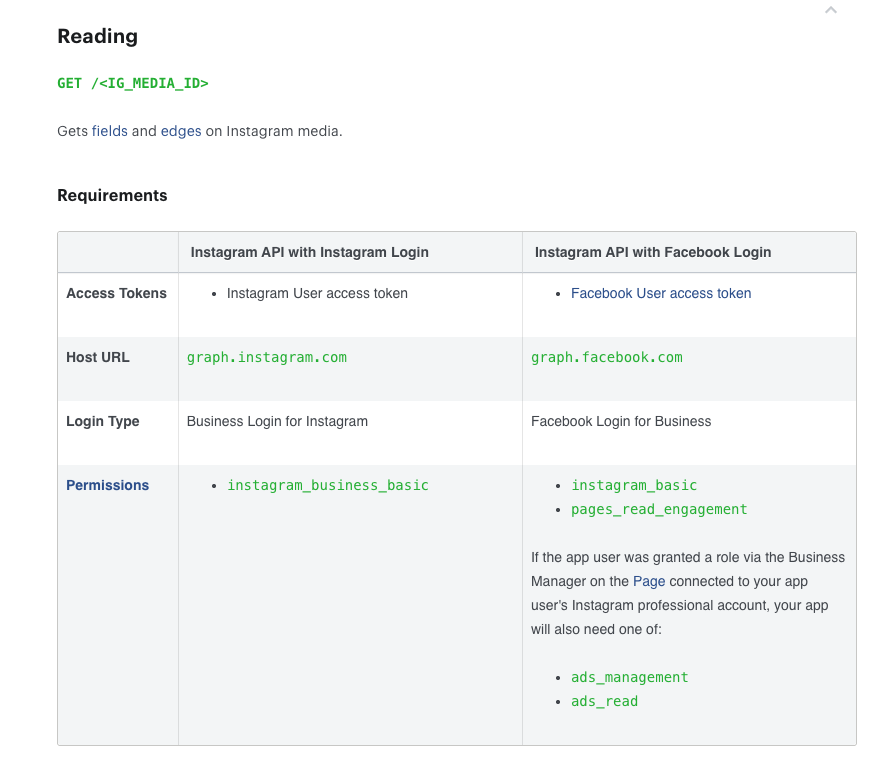Click the "Instagram API with Instagram Login" column header

click(310, 252)
